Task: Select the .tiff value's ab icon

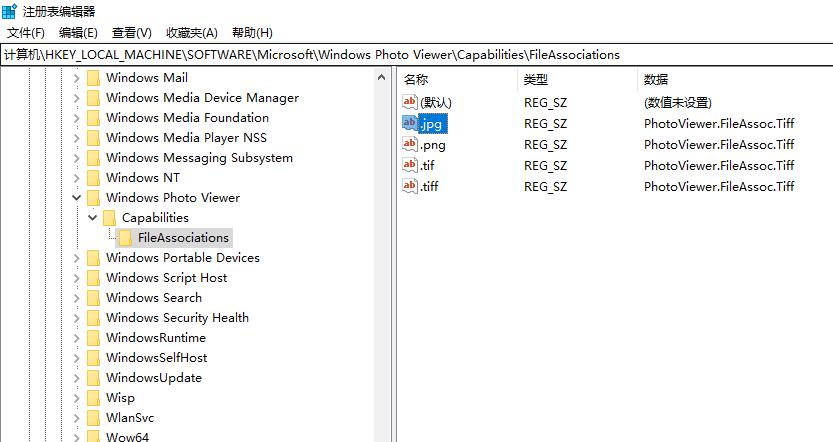Action: (410, 186)
